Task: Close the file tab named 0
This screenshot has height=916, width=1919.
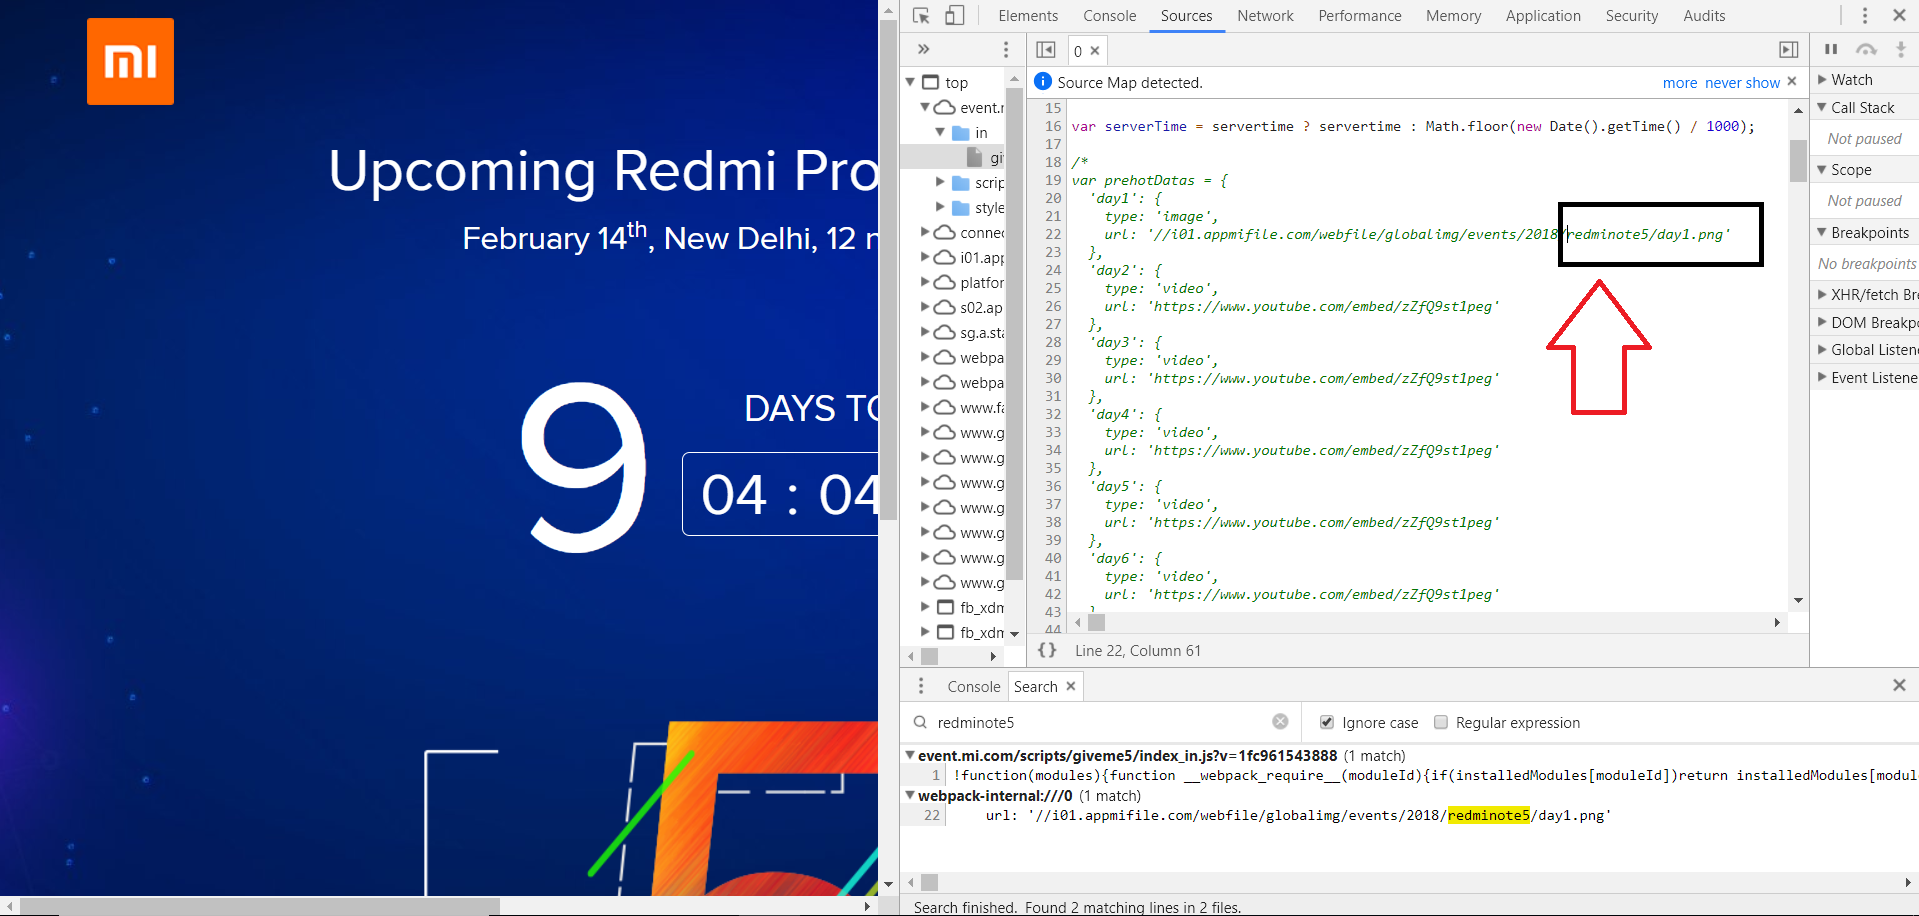Action: pyautogui.click(x=1095, y=51)
